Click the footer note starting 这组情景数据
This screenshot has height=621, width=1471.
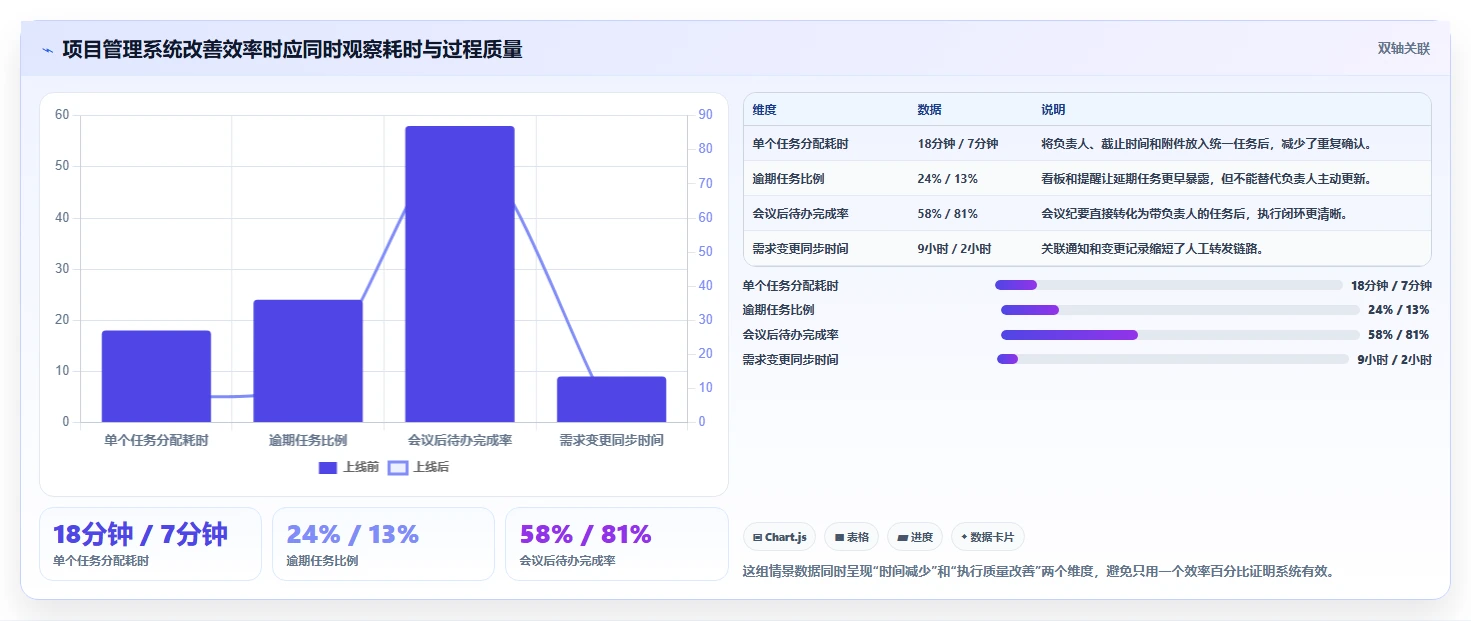[1039, 572]
